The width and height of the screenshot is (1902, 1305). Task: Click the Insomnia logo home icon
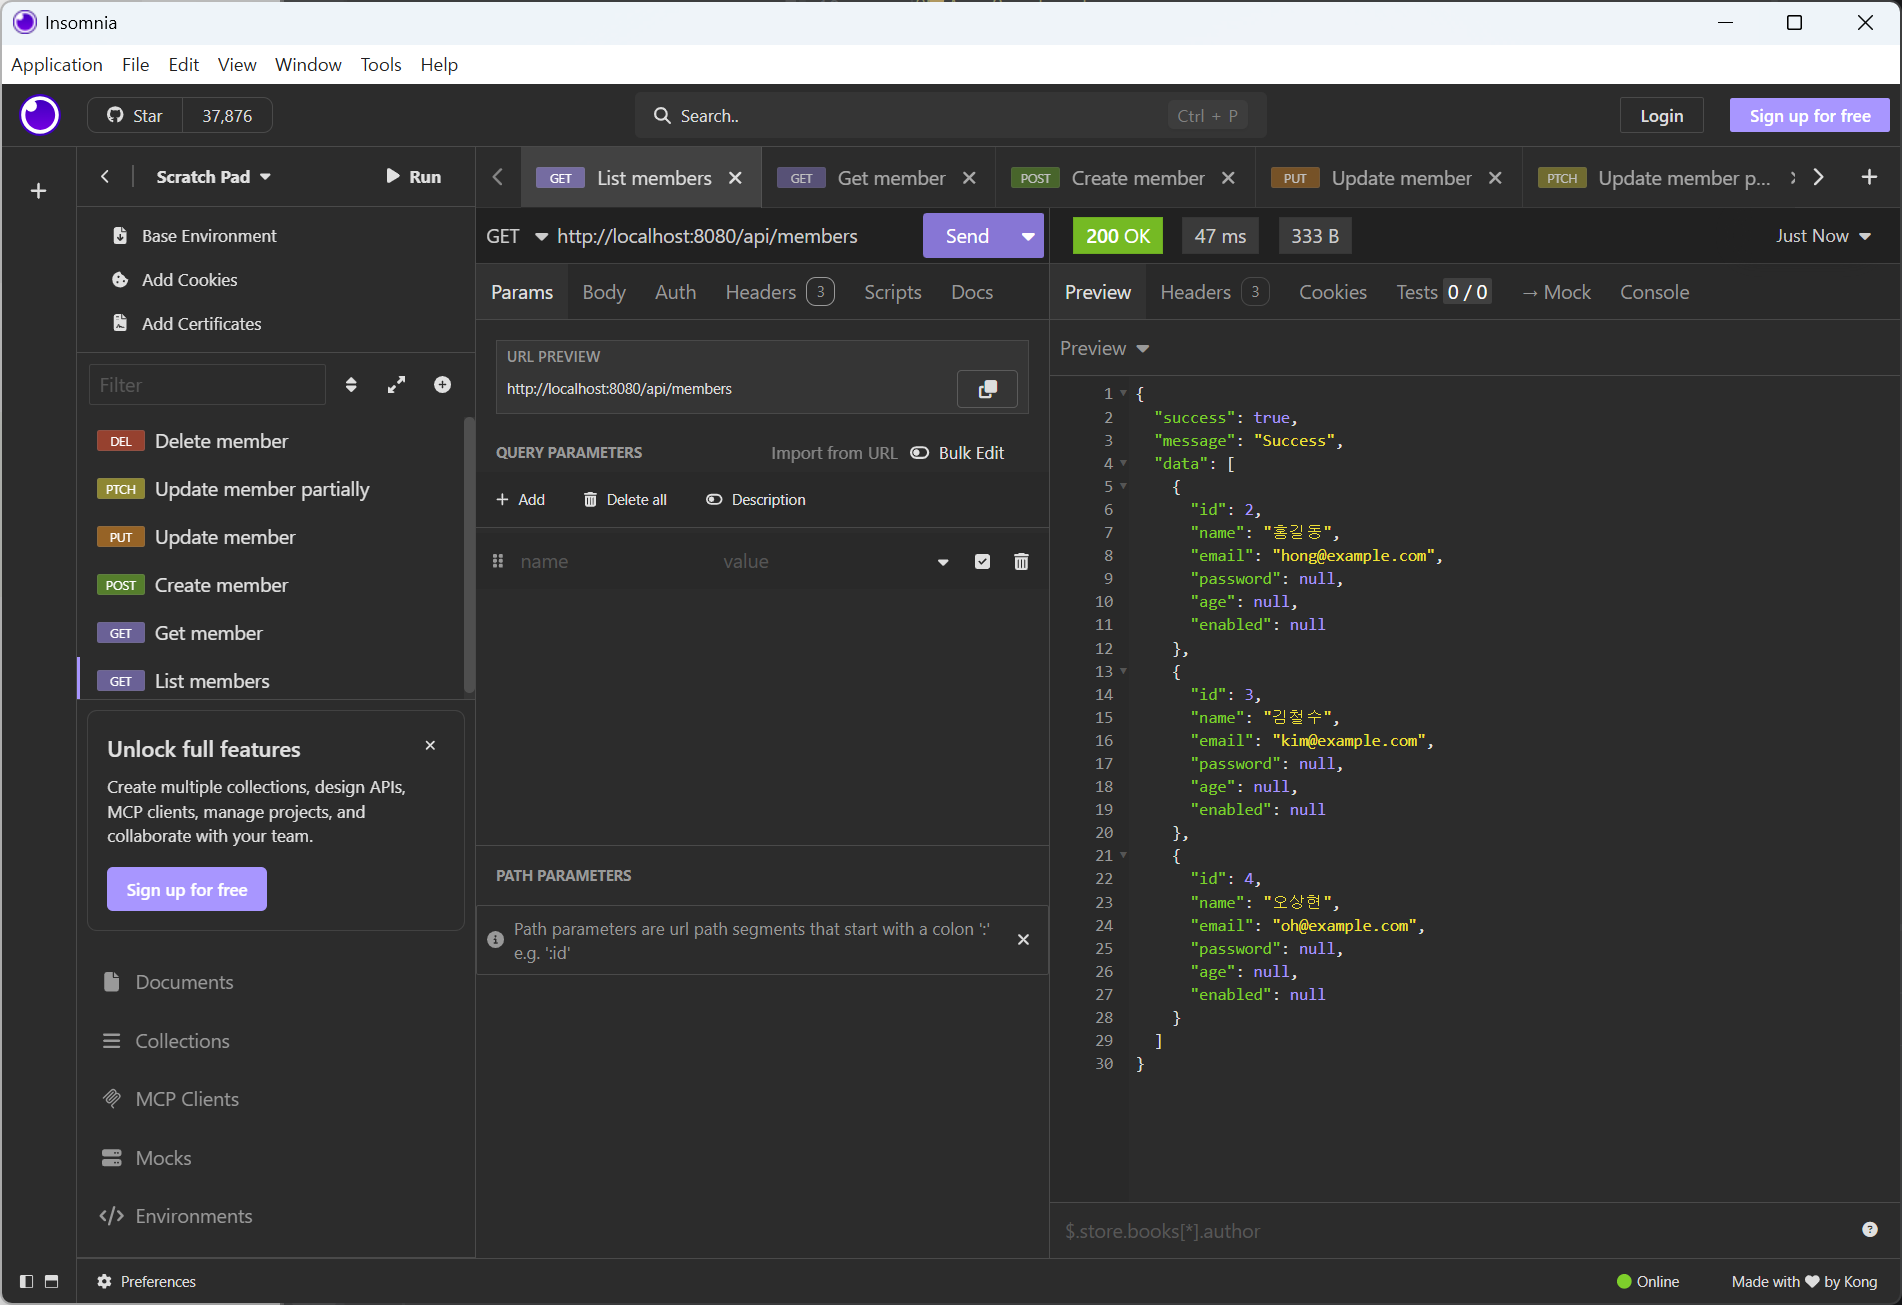[40, 116]
